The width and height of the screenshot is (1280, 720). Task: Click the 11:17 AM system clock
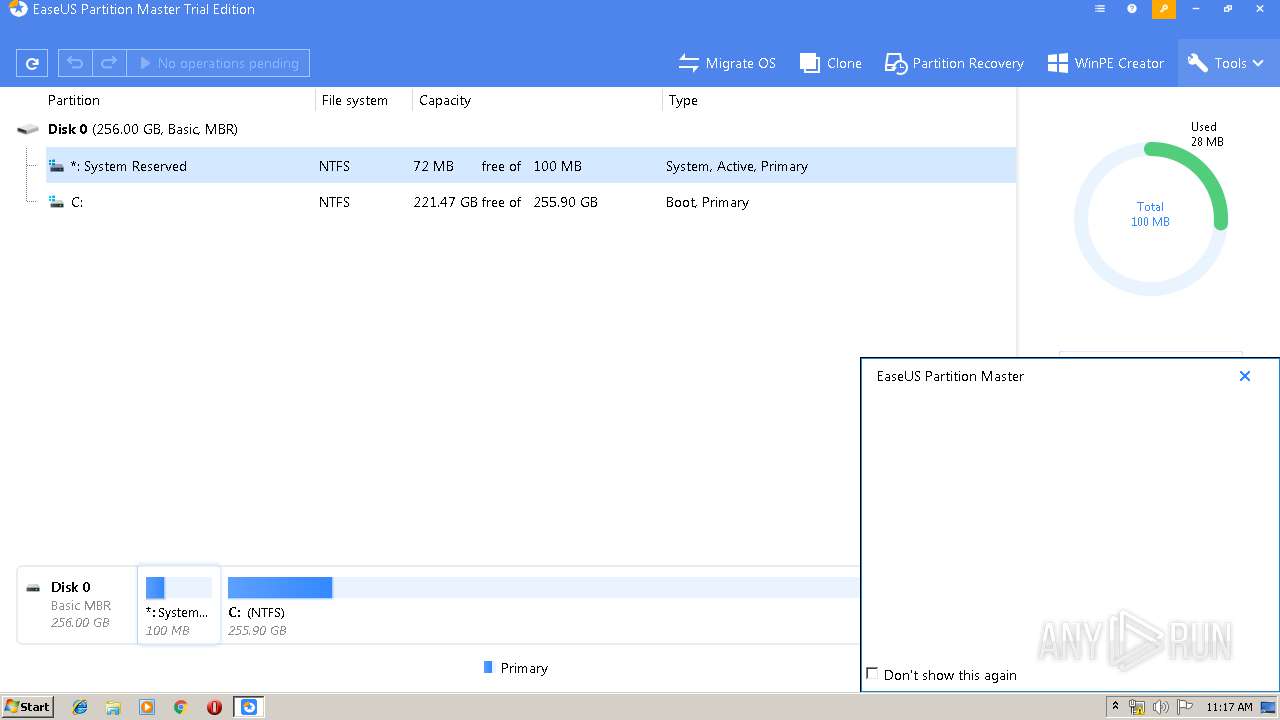coord(1229,707)
